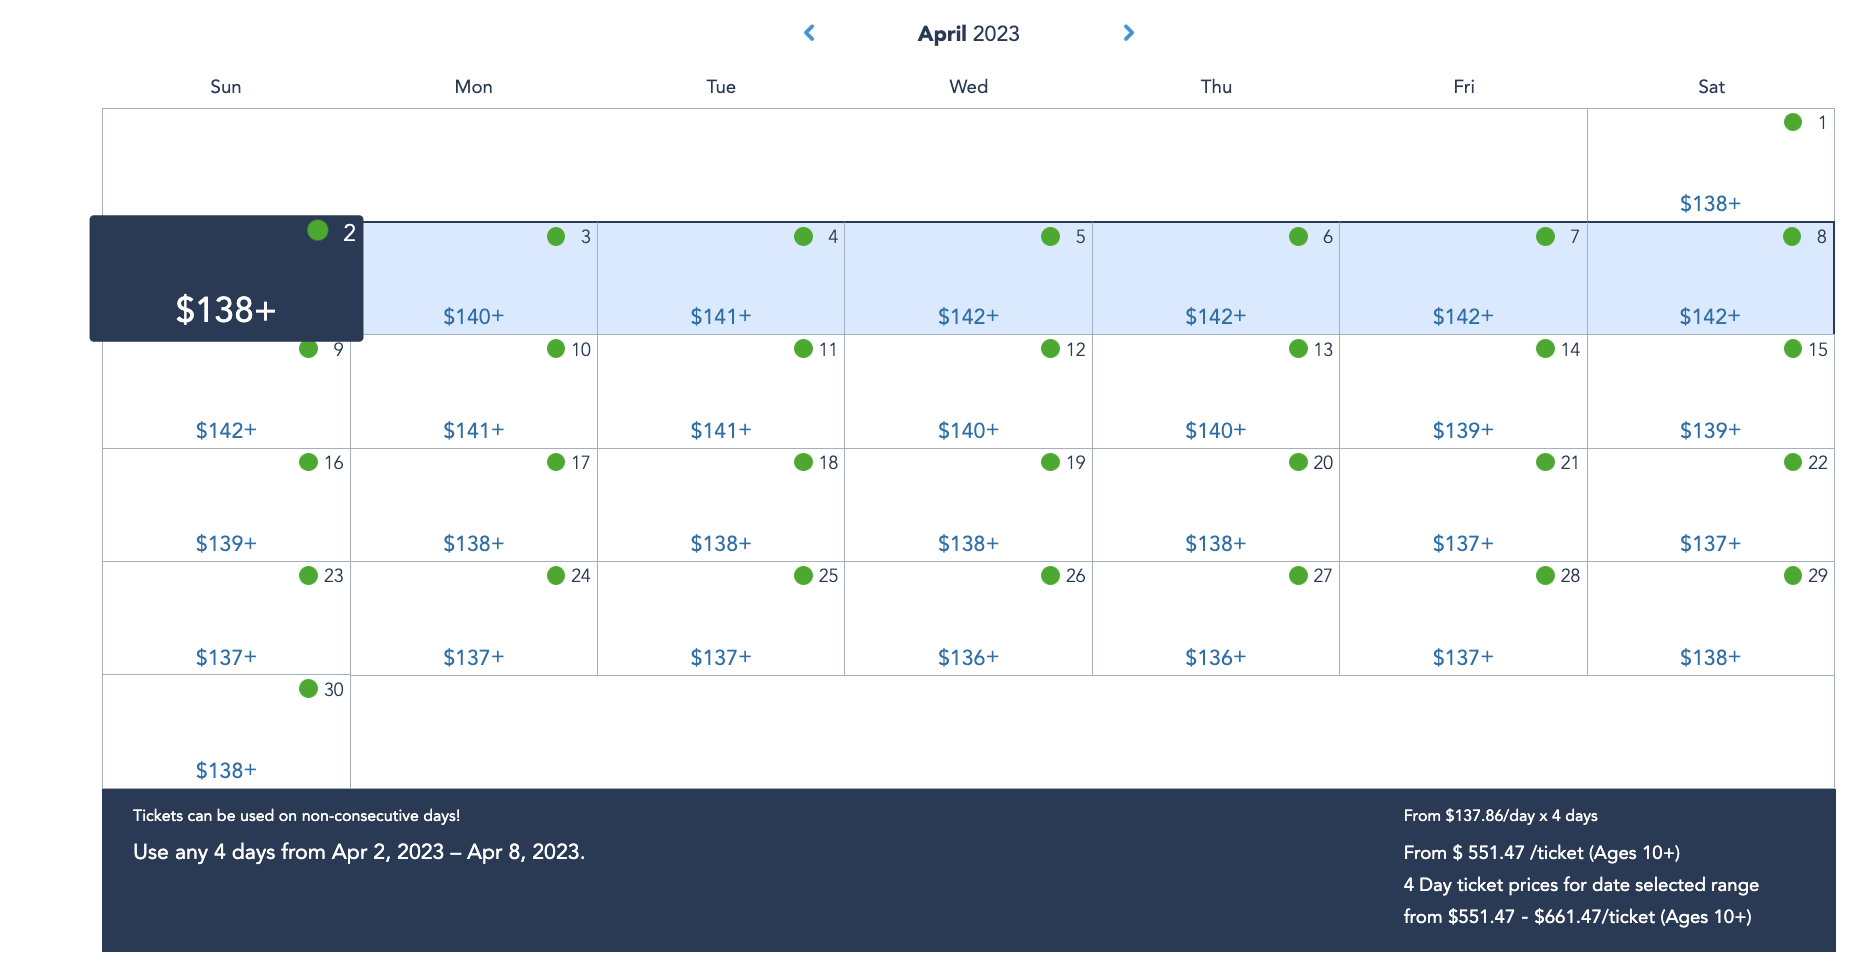Select Saturday April 22 cell
This screenshot has height=964, width=1872.
pos(1710,505)
